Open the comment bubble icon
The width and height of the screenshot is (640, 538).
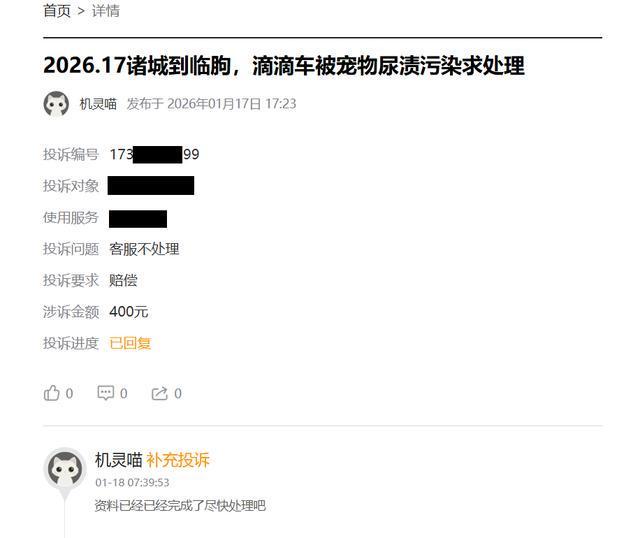click(x=105, y=393)
